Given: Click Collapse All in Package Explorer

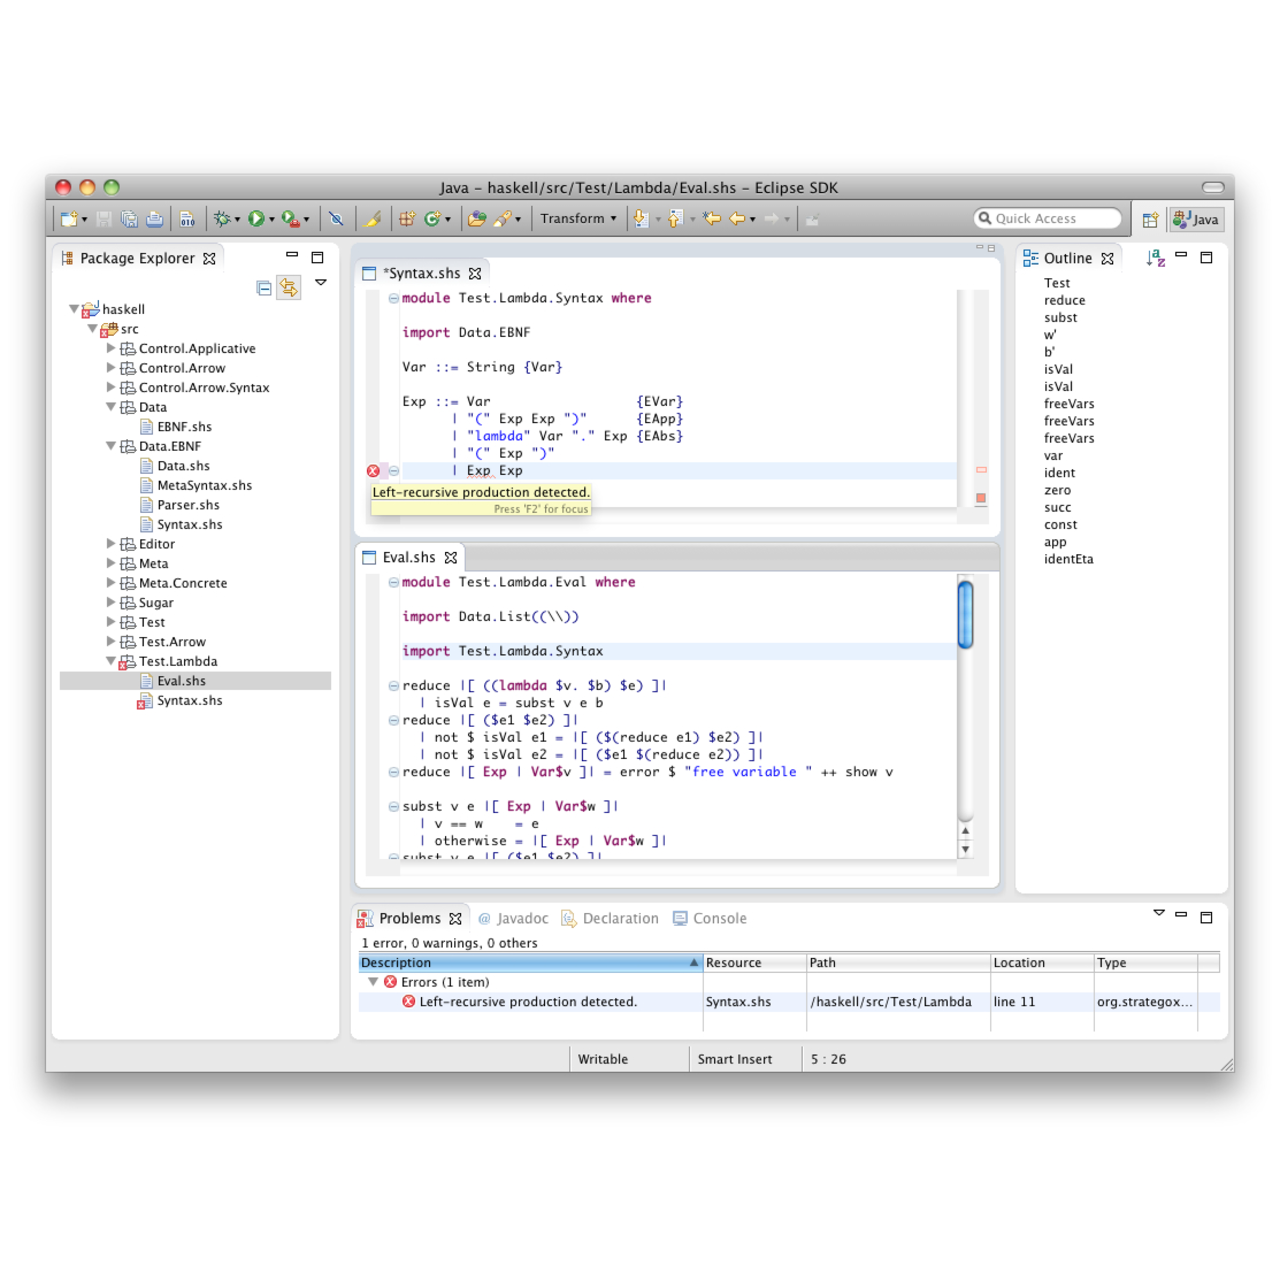Looking at the screenshot, I should pos(264,288).
